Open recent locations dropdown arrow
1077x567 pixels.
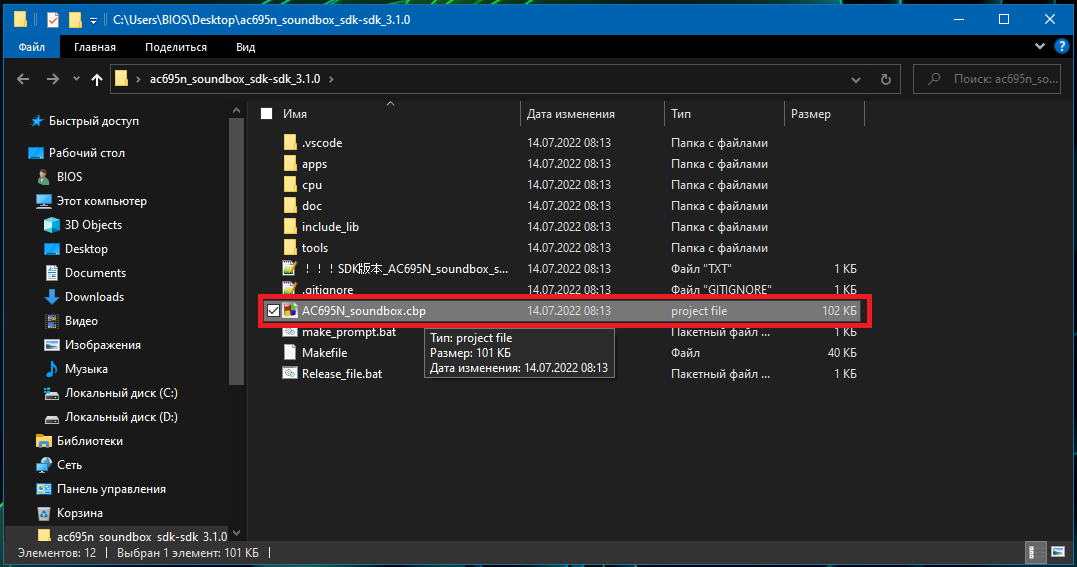[76, 79]
